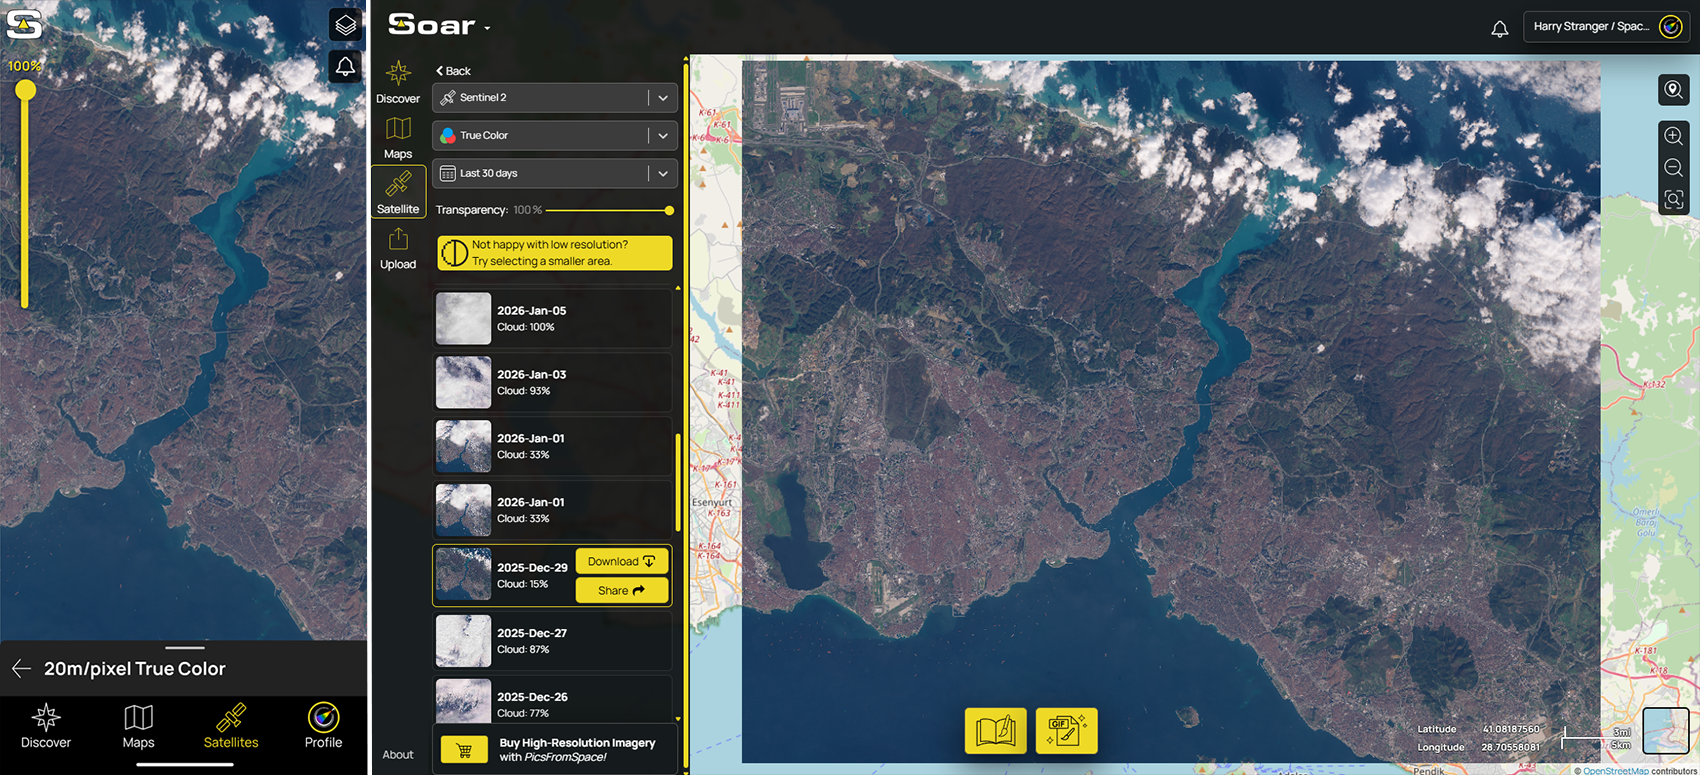Click the imagery list scrollbar
Screen dimensions: 1700x775
[x=678, y=482]
